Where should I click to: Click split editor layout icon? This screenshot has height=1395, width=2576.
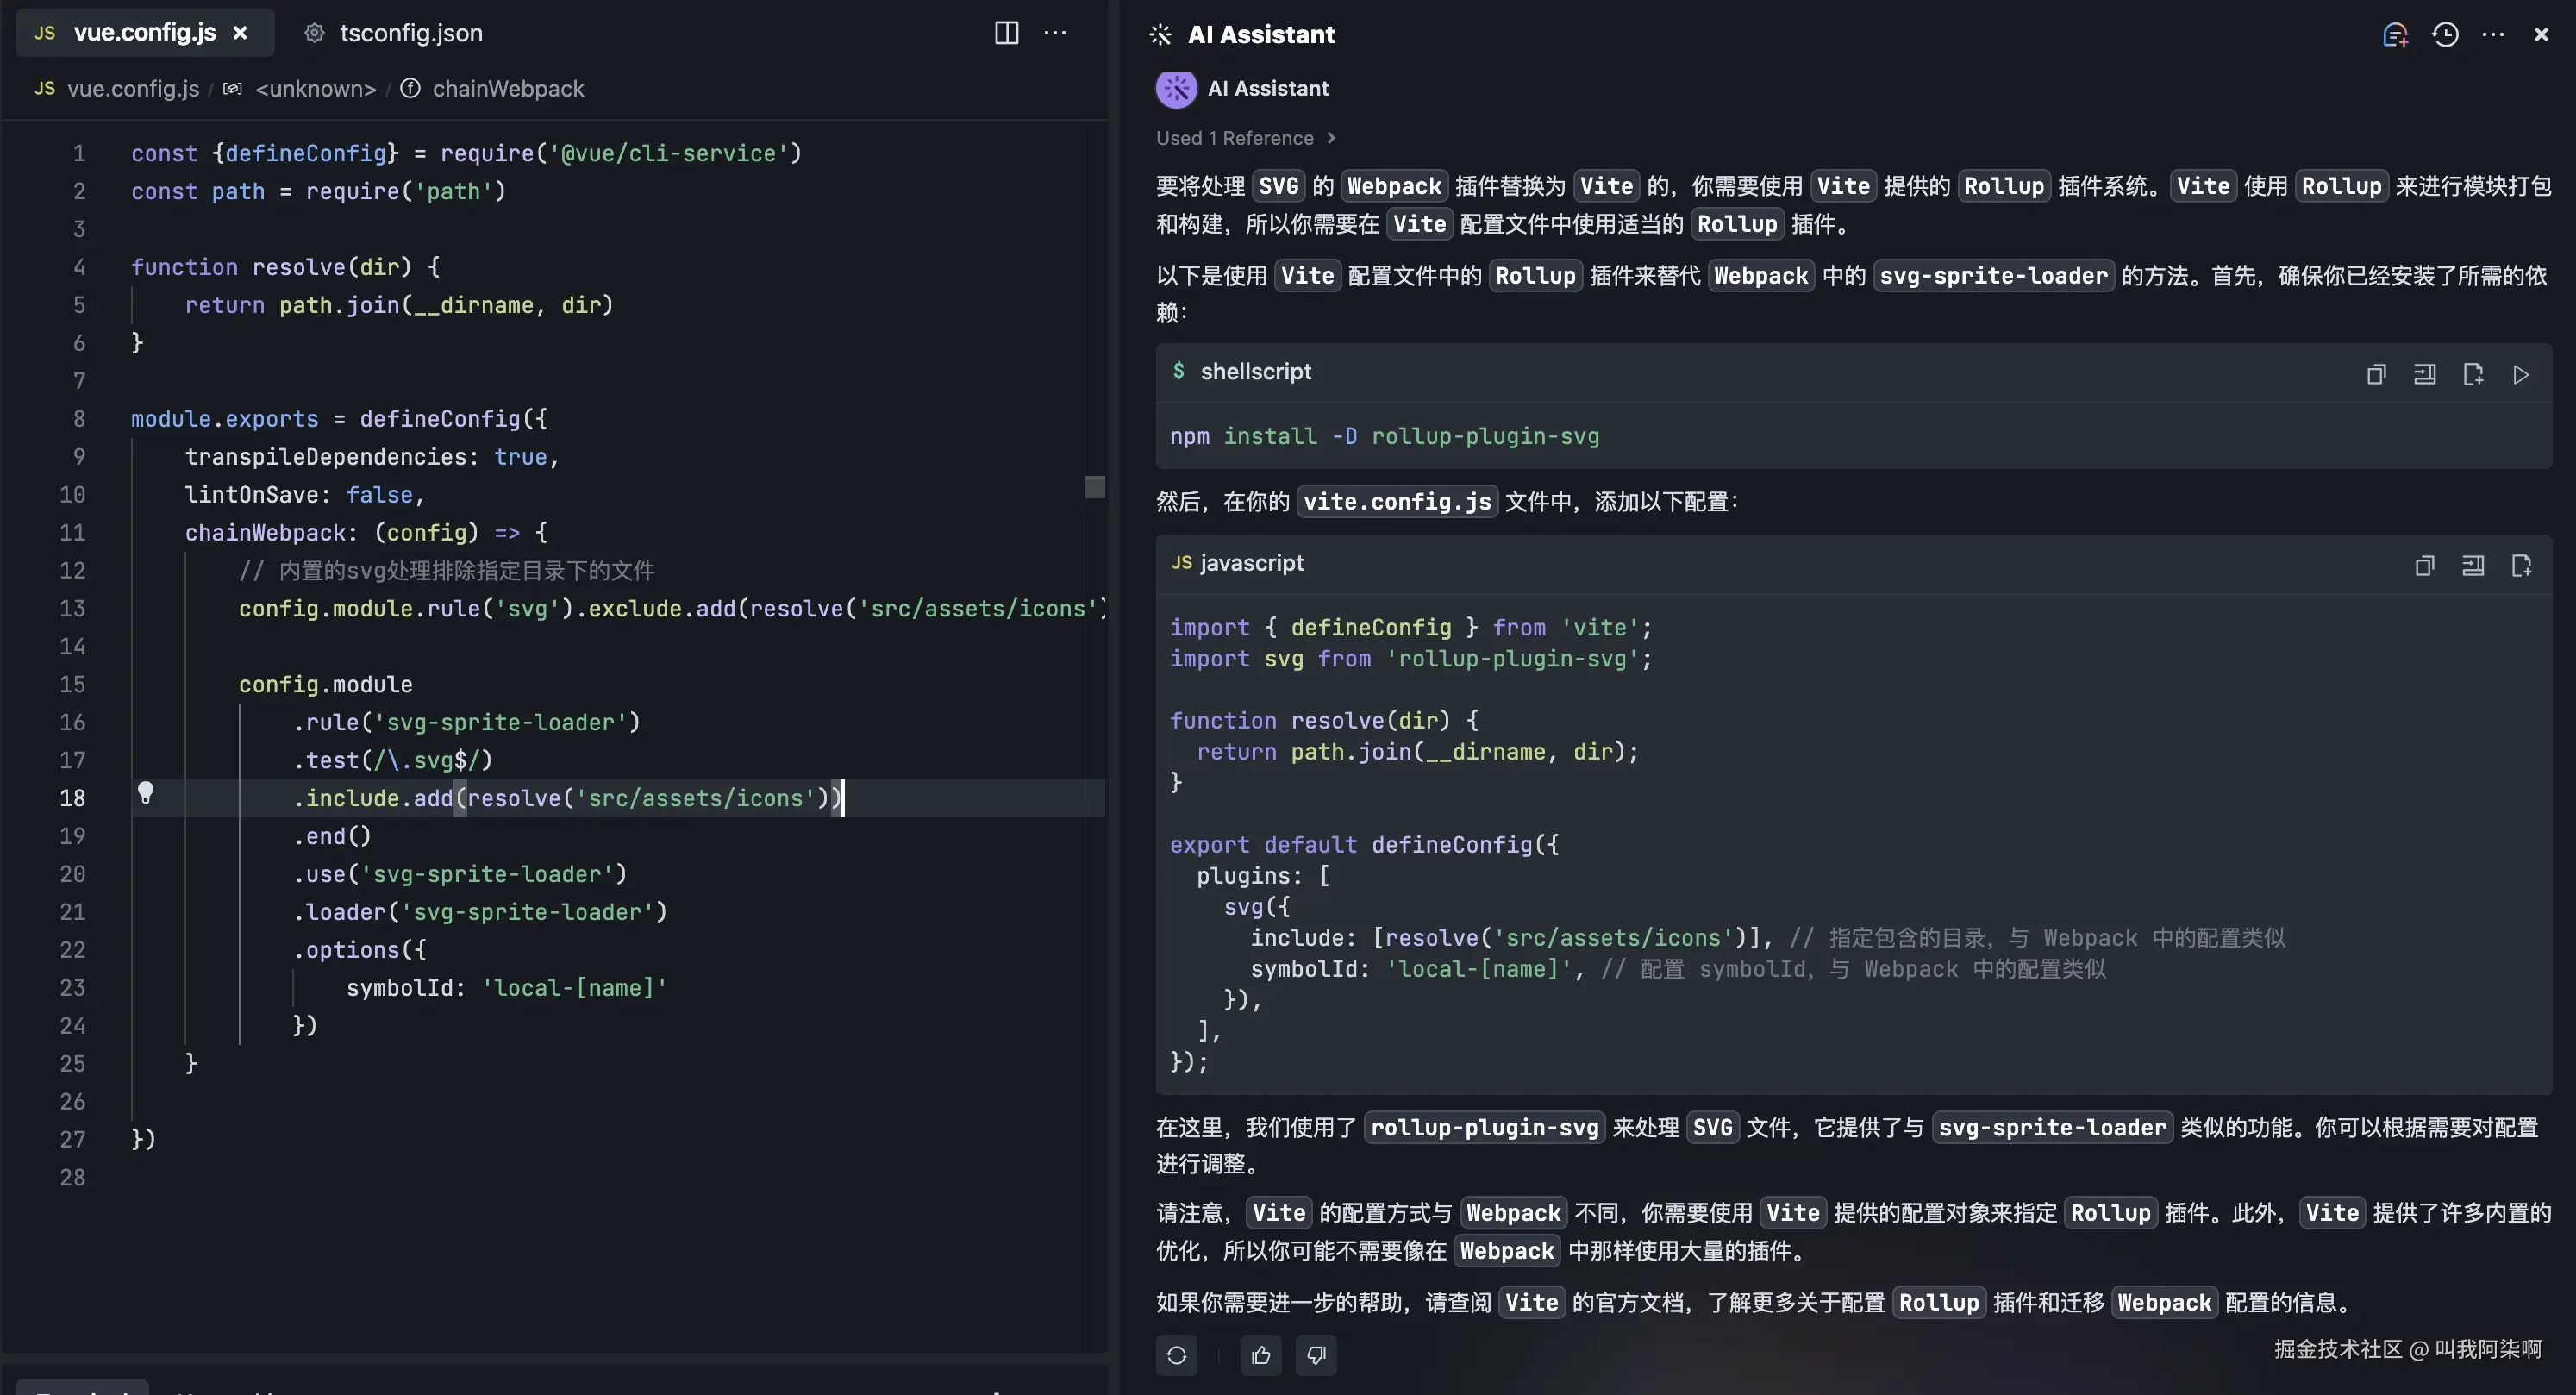(1006, 33)
